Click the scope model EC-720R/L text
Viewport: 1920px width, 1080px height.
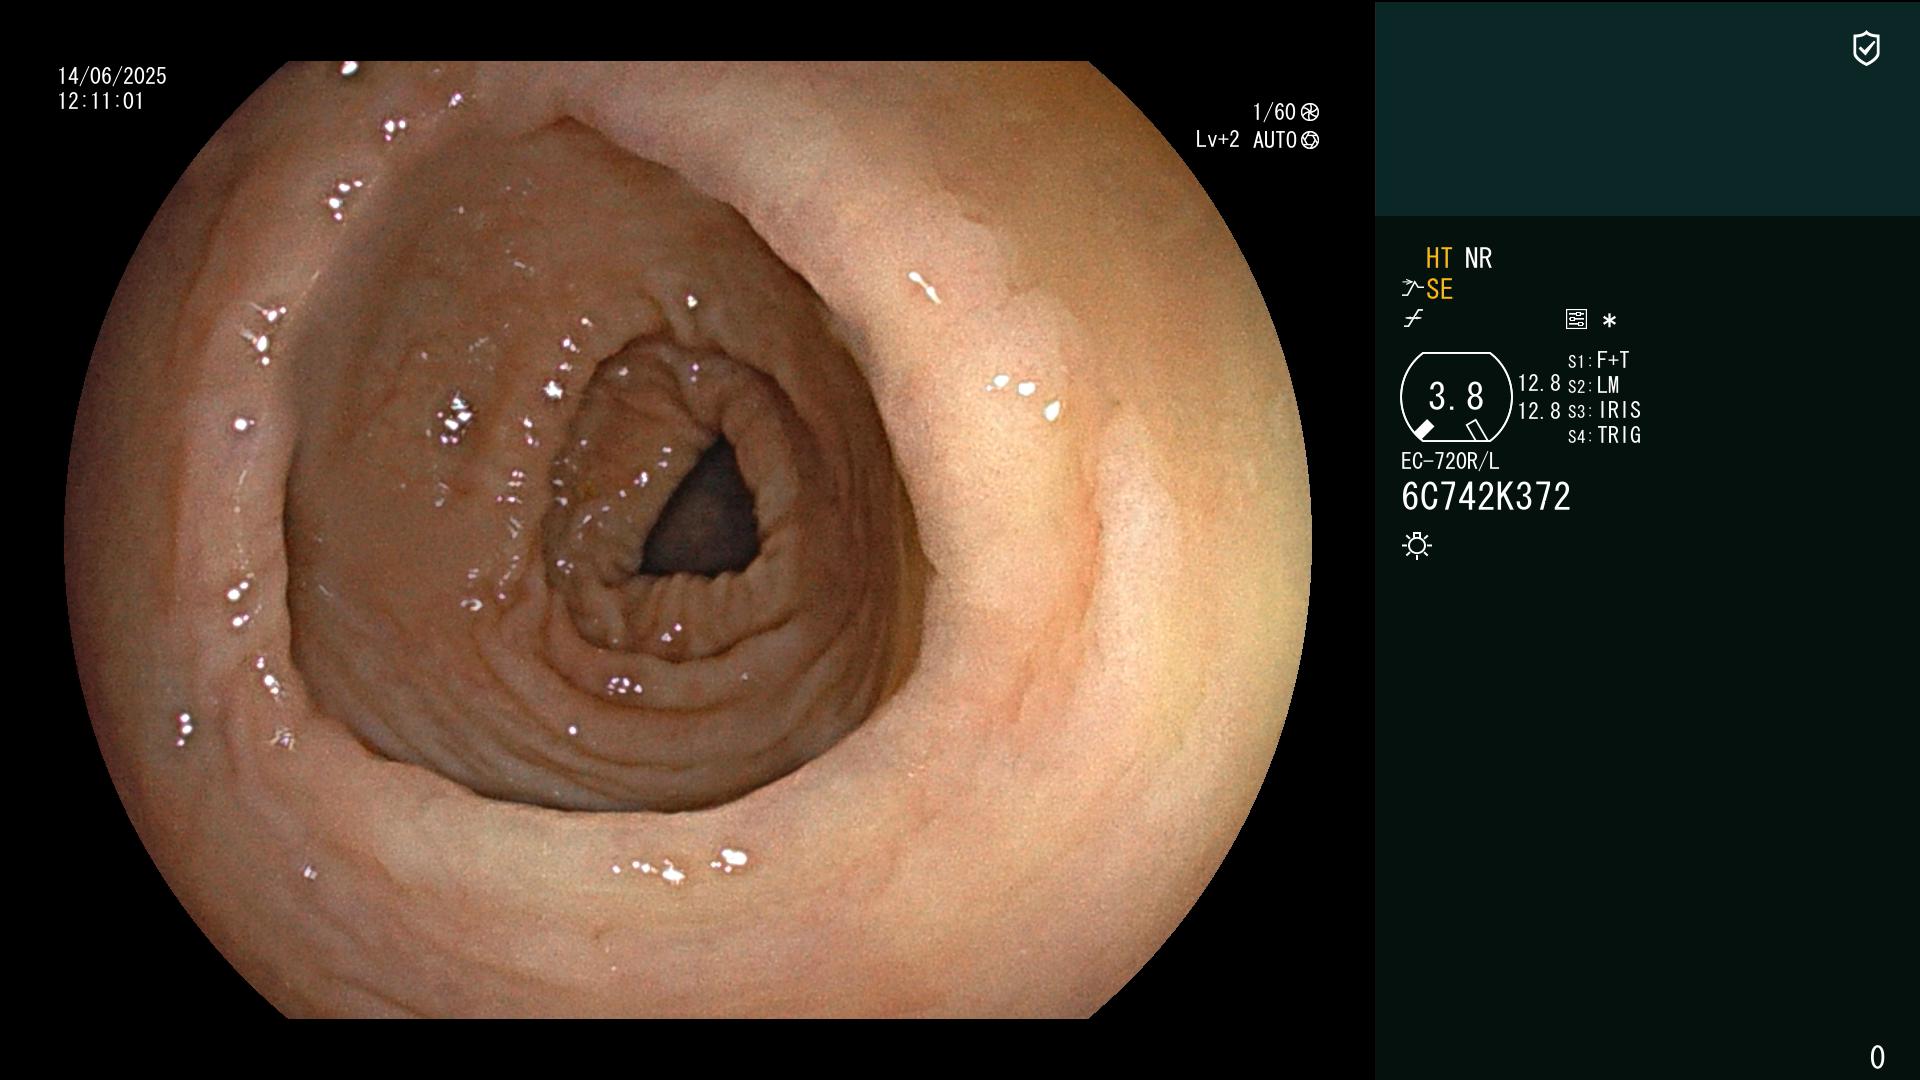[1450, 462]
